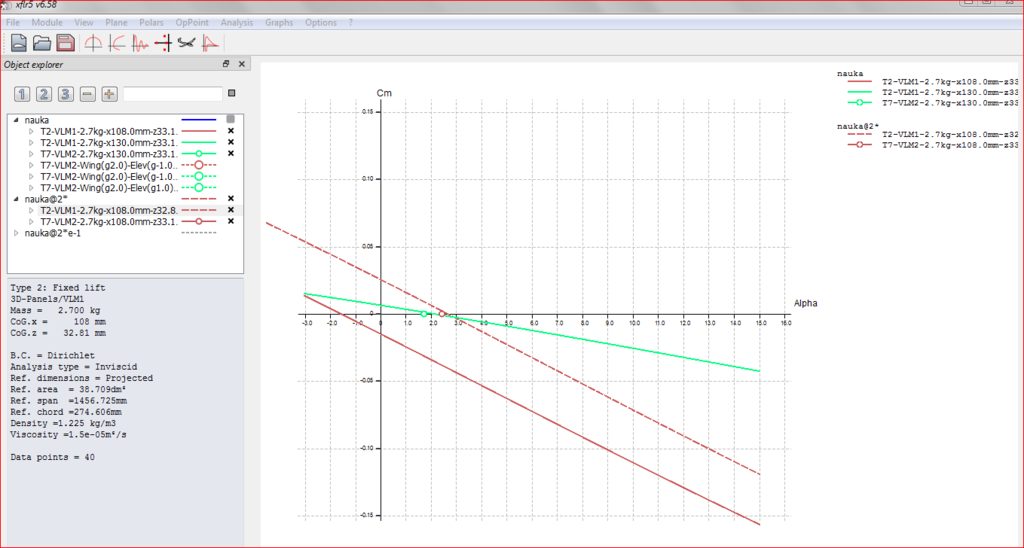Image resolution: width=1024 pixels, height=548 pixels.
Task: Toggle visibility of T7-VLM2 x108.0mm polar
Action: (x=230, y=221)
